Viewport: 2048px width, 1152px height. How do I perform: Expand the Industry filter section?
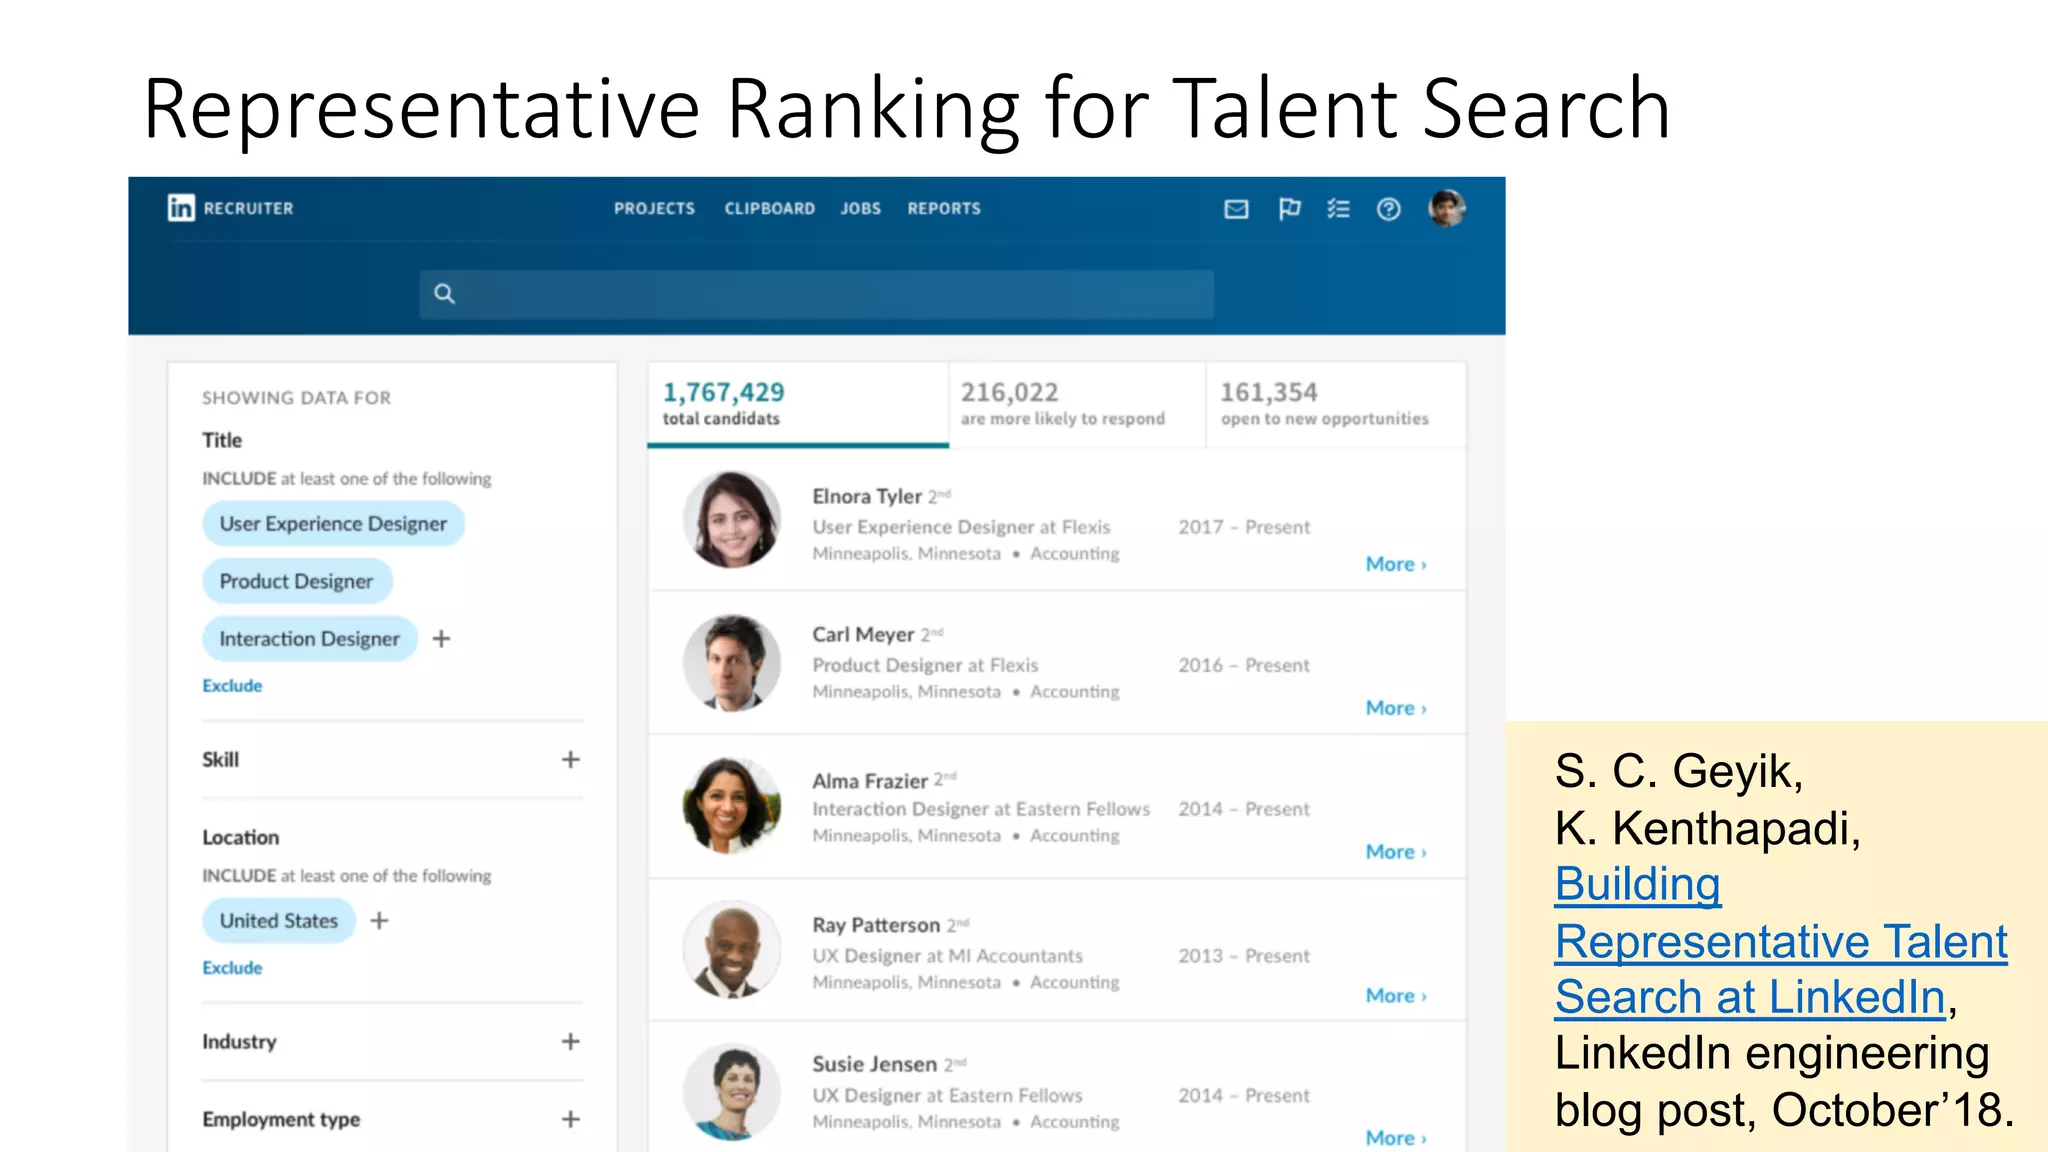coord(570,1041)
